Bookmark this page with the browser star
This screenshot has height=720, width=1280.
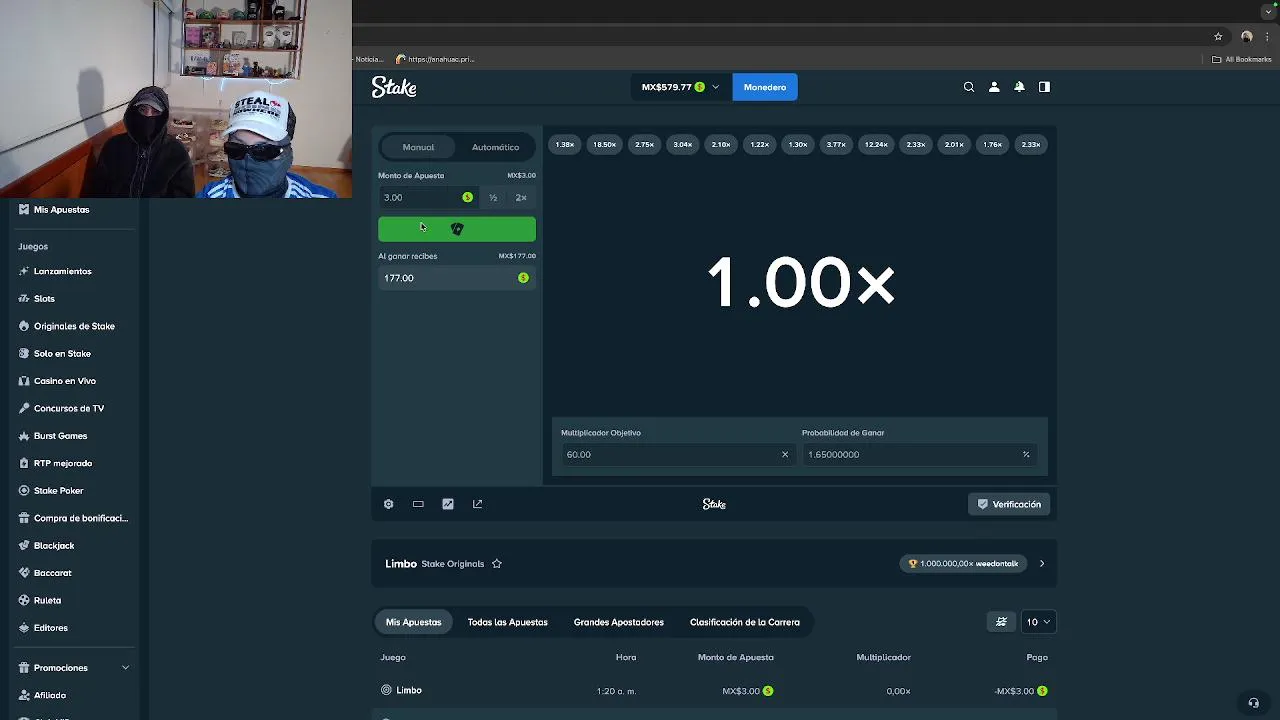coord(1218,37)
